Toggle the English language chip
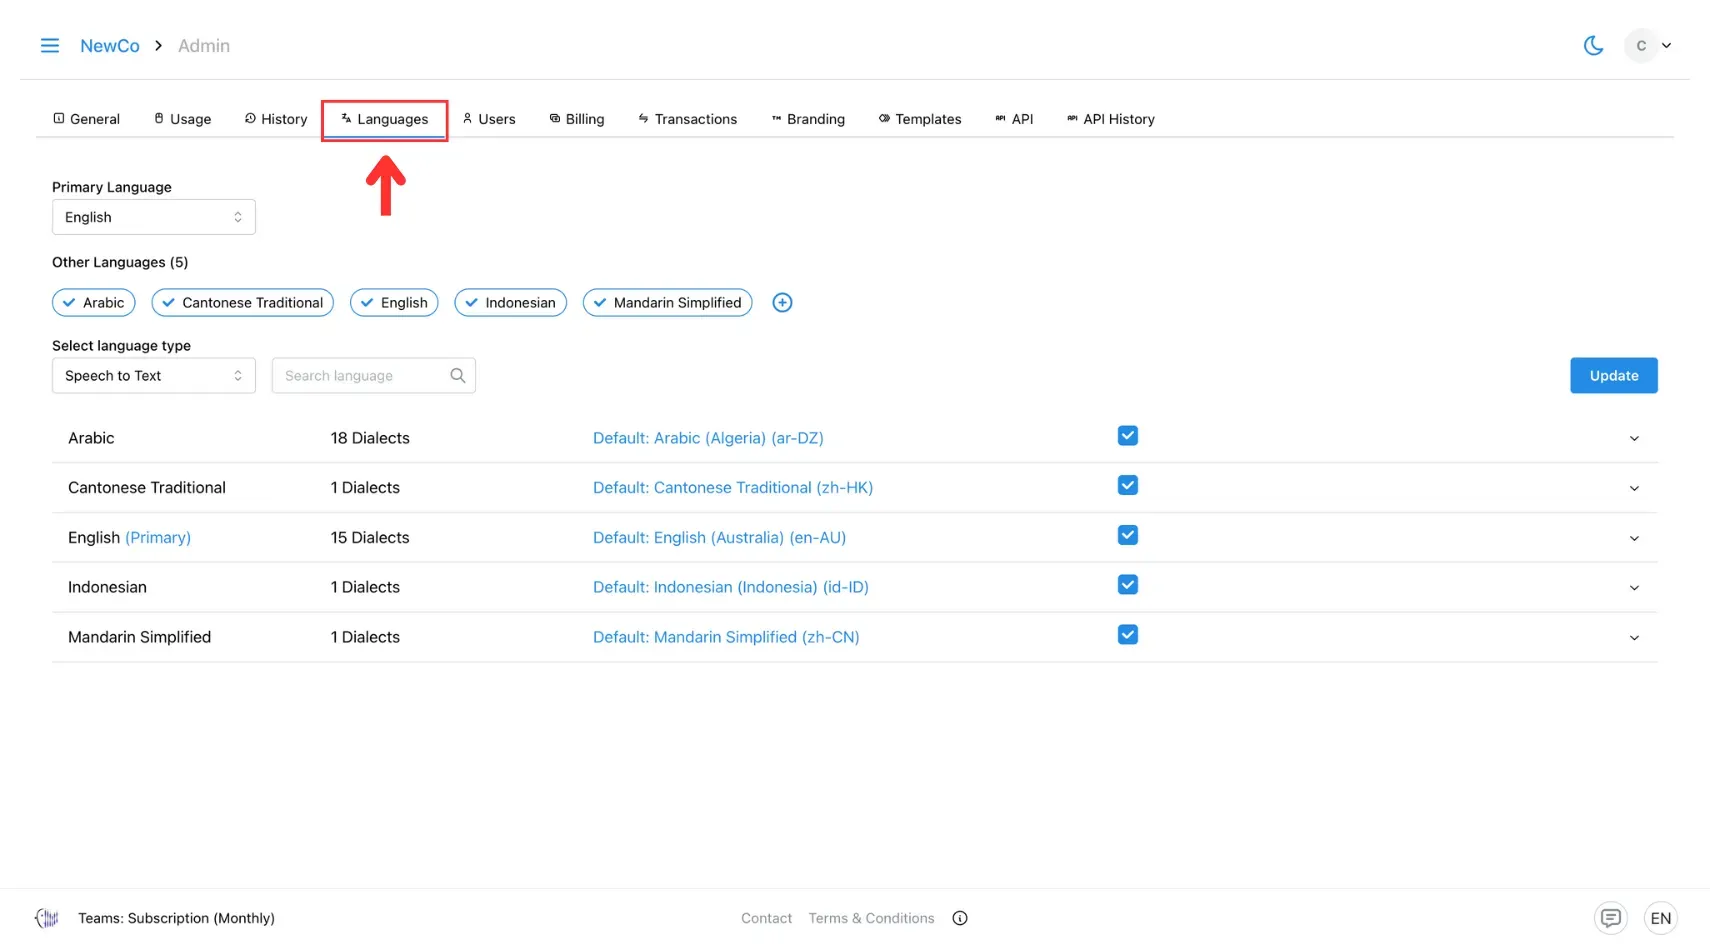 click(x=394, y=303)
